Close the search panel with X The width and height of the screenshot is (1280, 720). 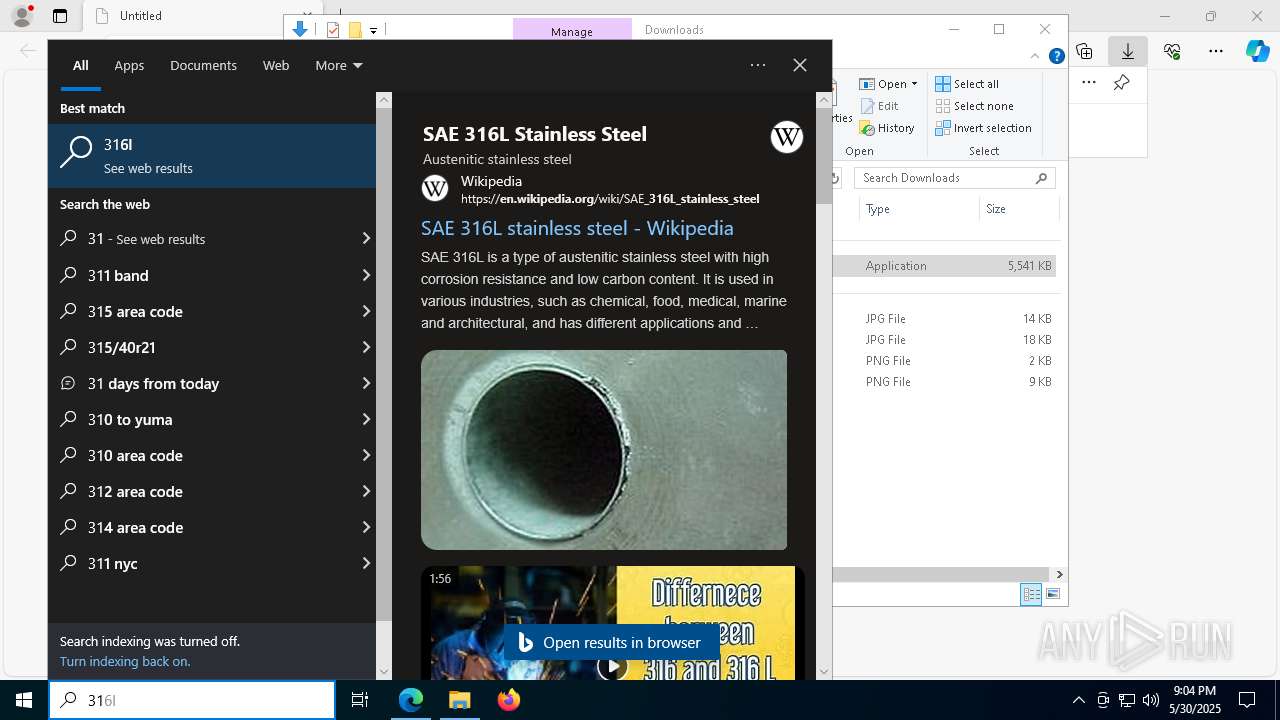(x=800, y=65)
